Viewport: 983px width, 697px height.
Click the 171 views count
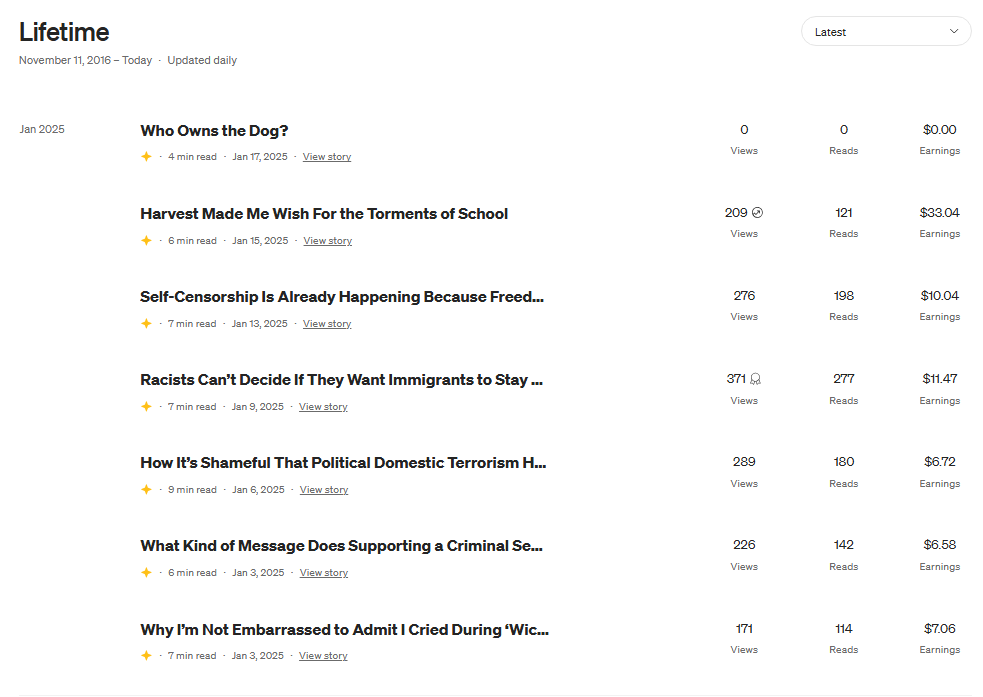(x=744, y=629)
